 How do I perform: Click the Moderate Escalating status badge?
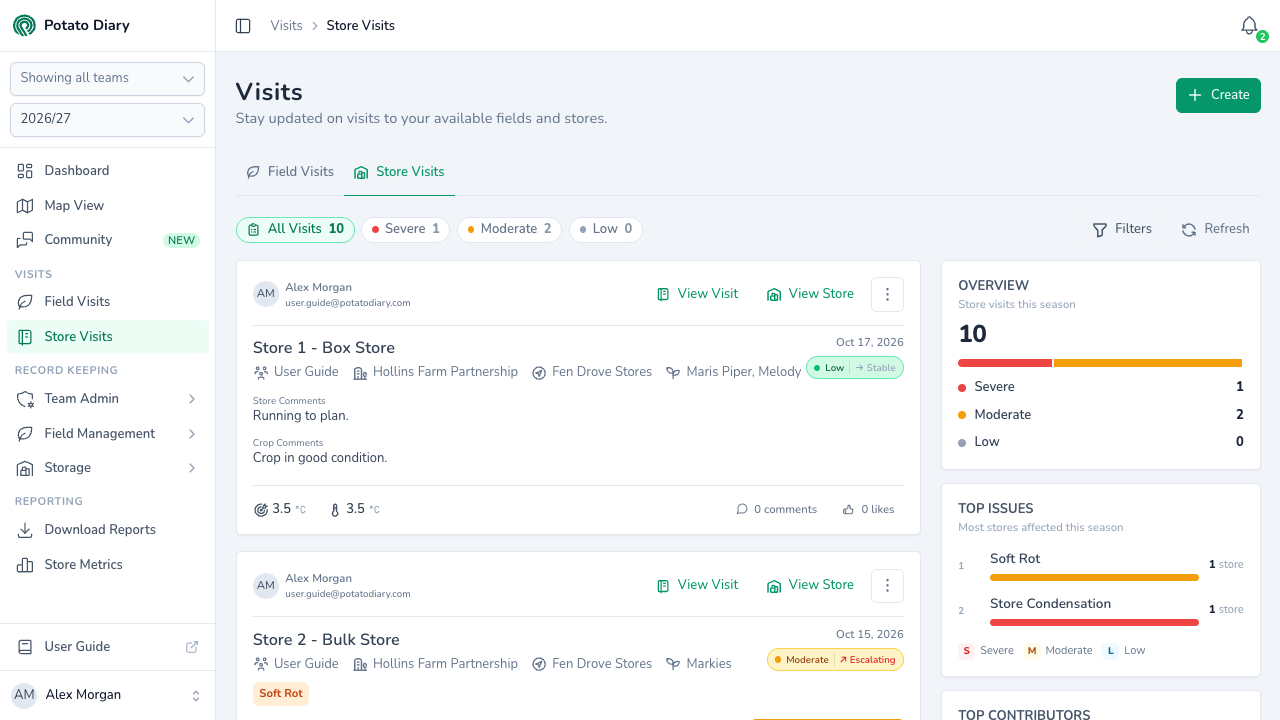click(835, 660)
